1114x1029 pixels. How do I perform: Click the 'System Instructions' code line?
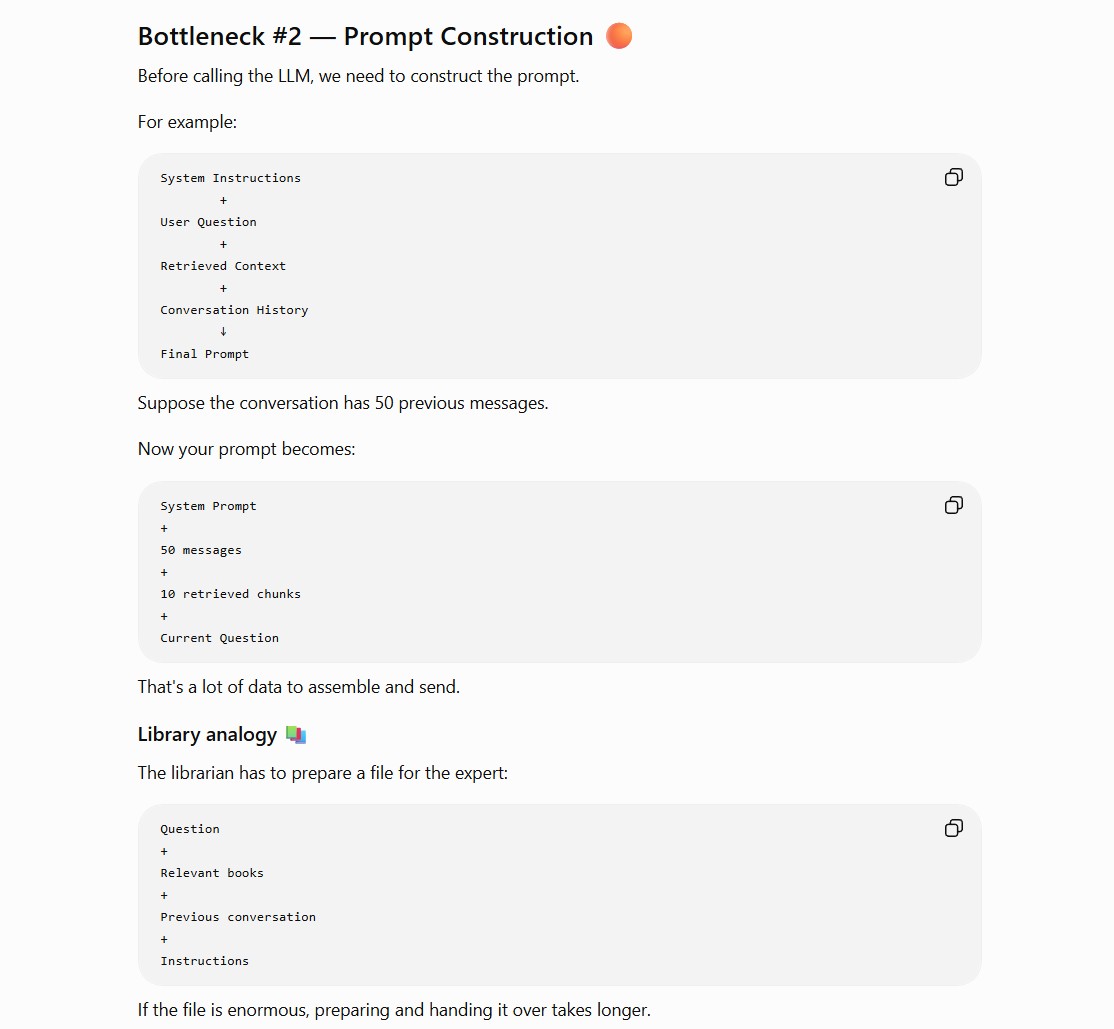[230, 178]
